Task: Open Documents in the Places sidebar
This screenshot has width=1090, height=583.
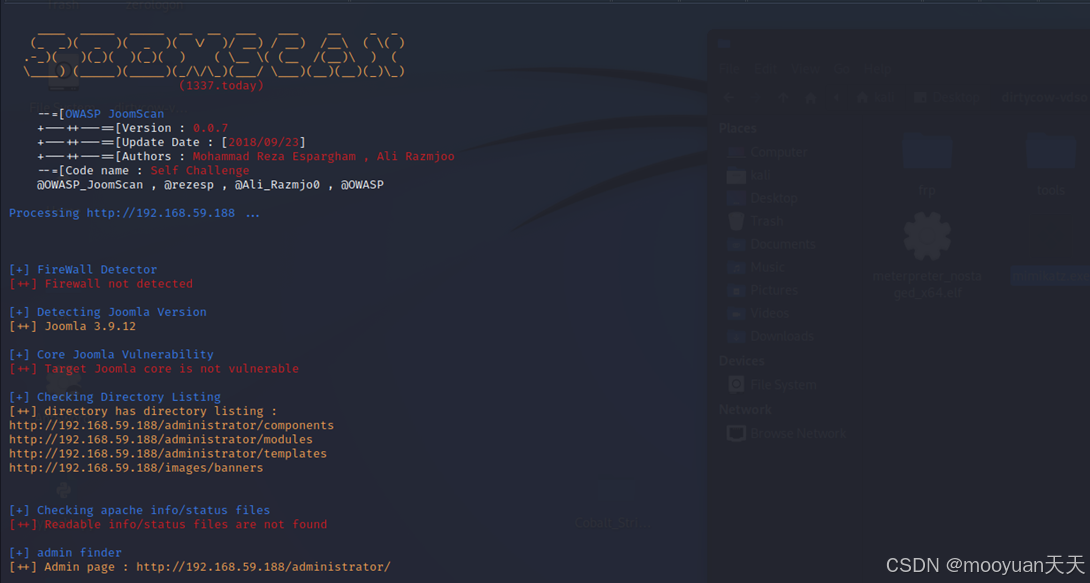Action: pos(771,245)
